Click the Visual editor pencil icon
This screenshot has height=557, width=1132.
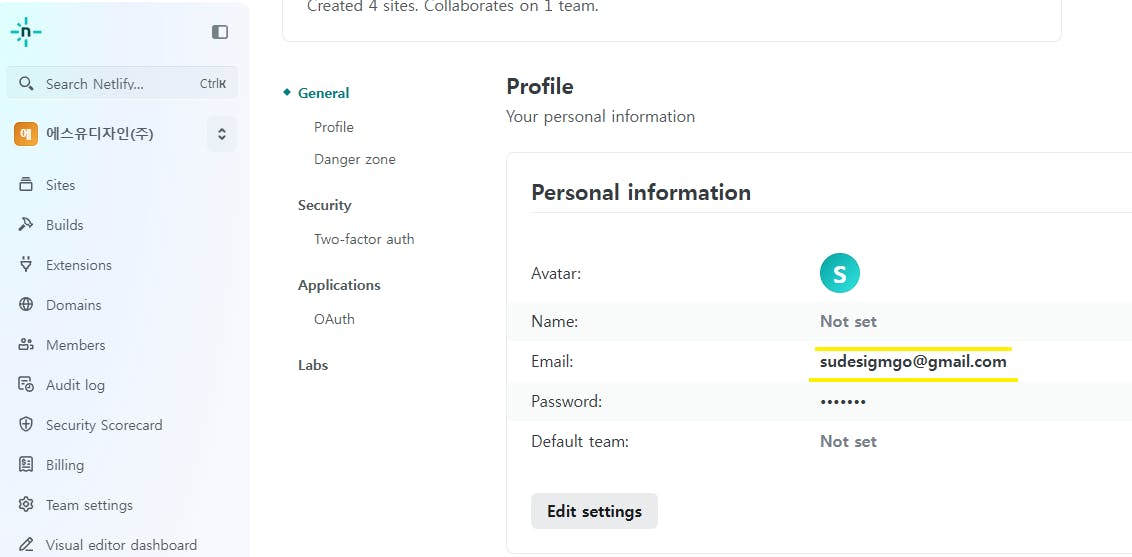26,544
